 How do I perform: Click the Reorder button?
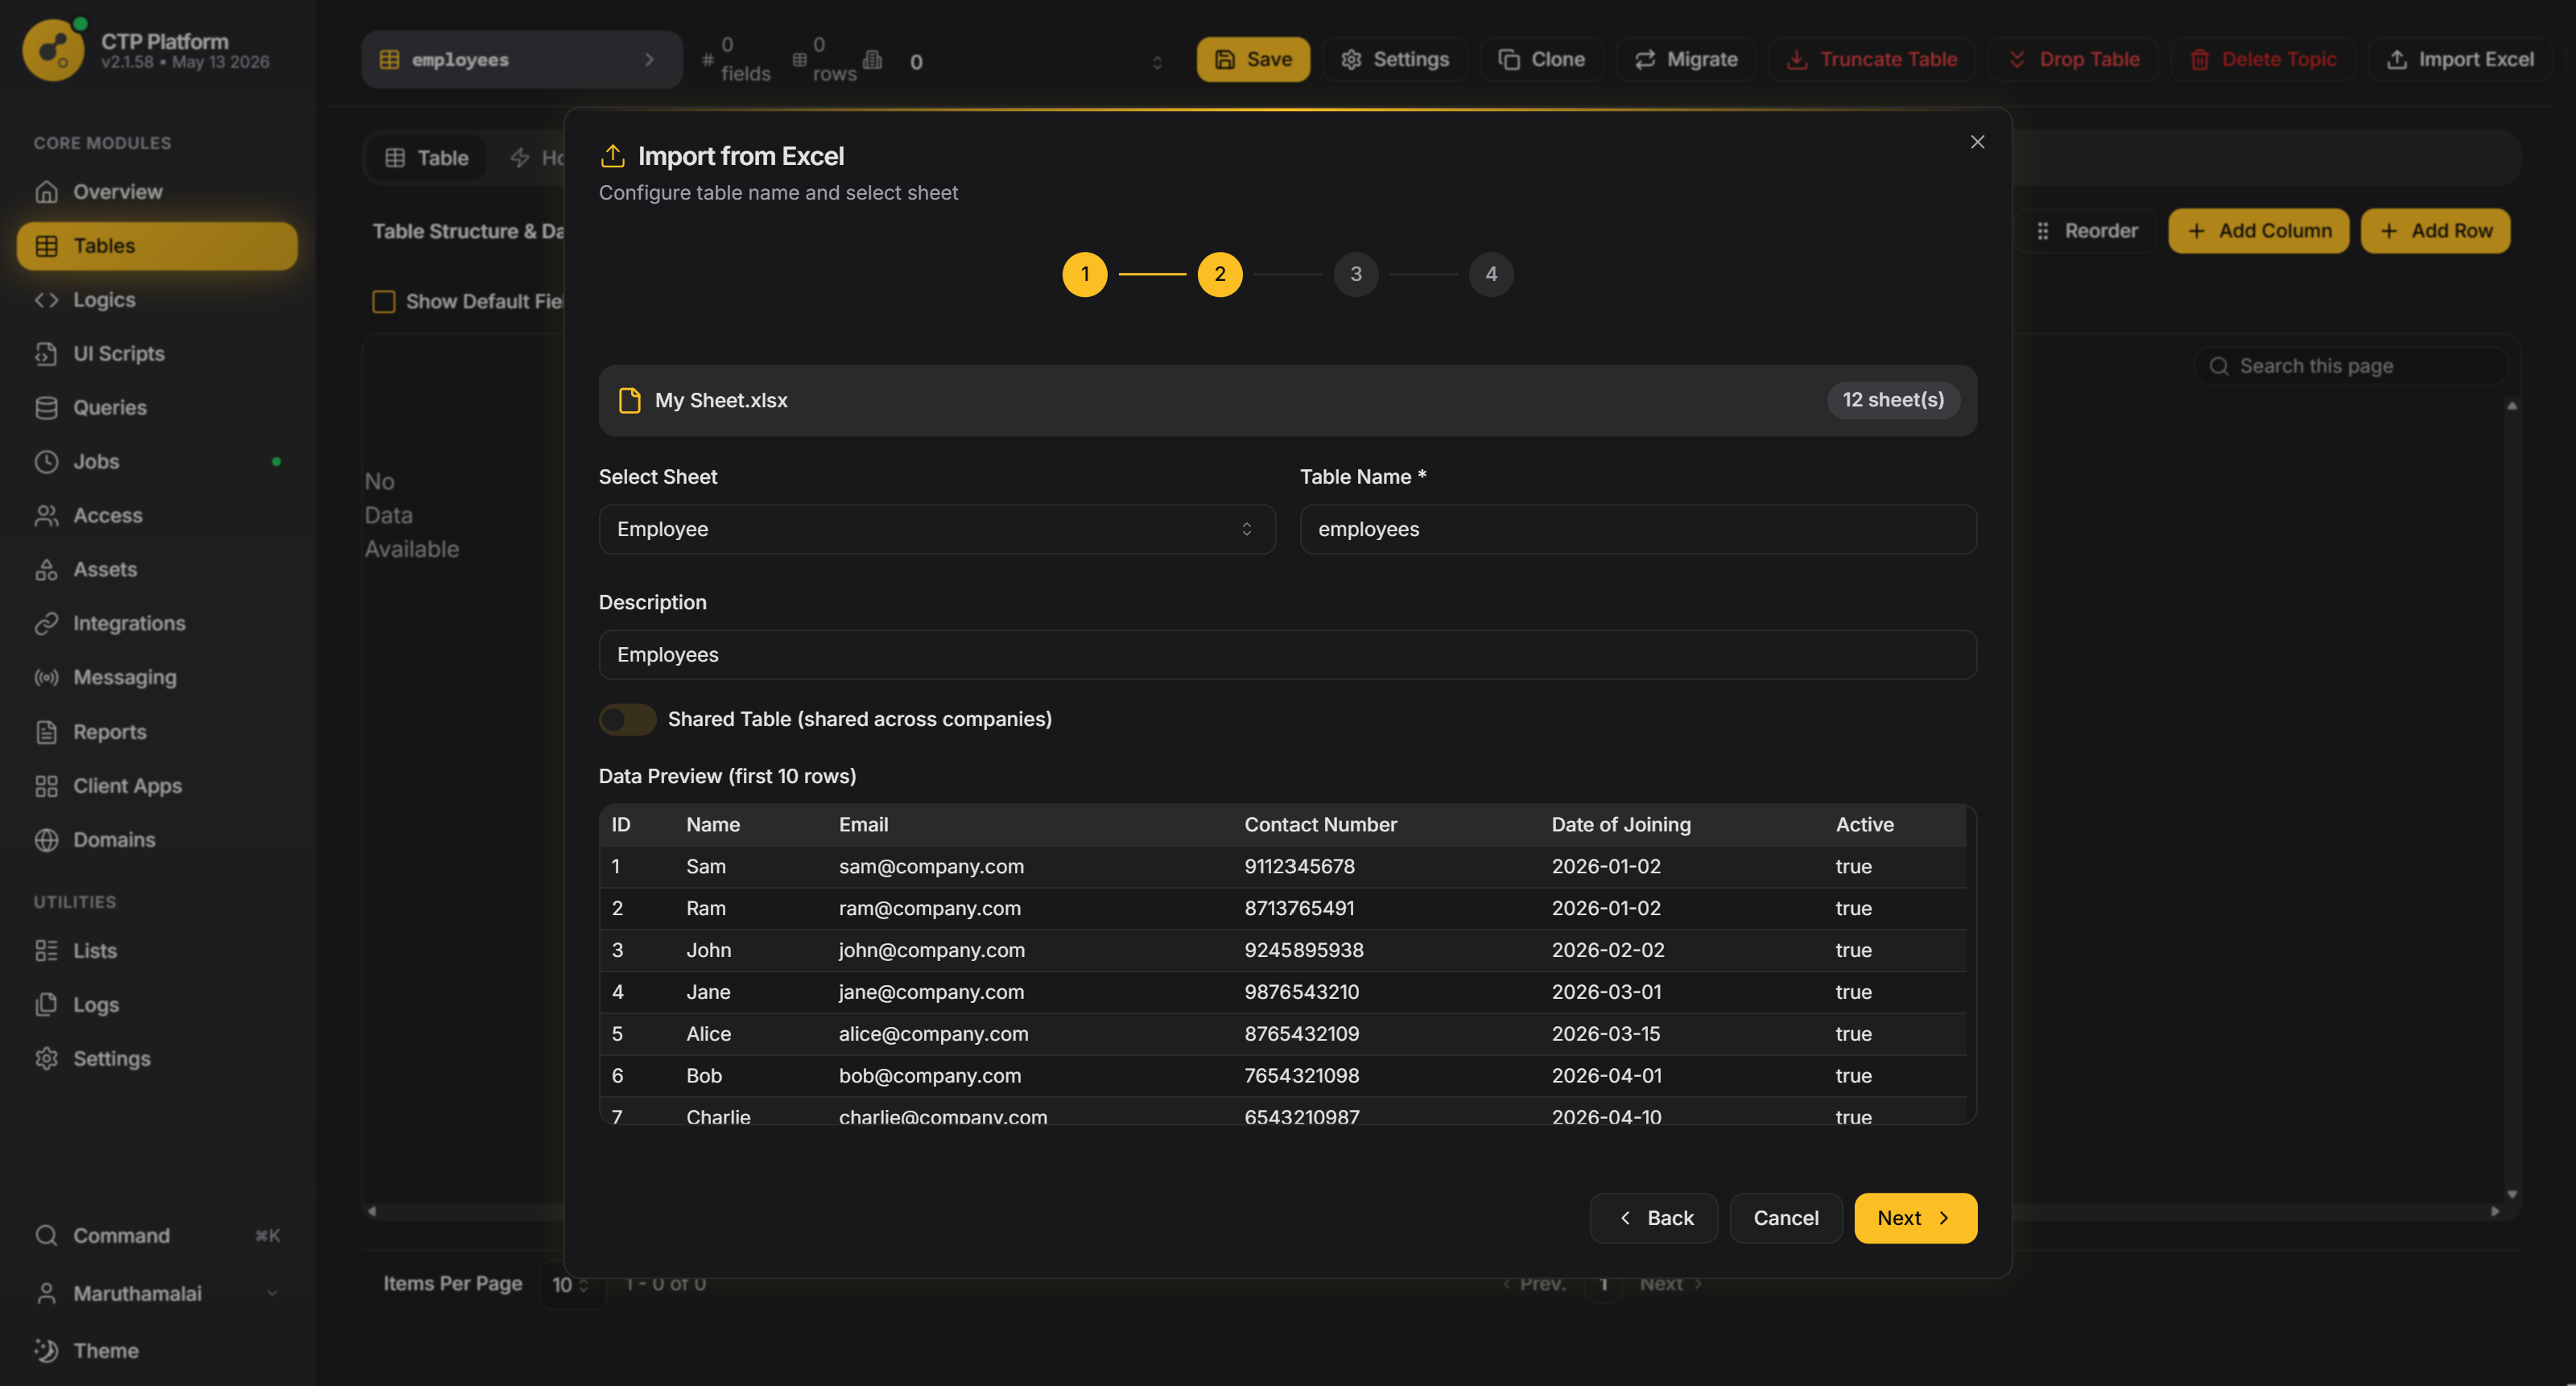pos(2086,230)
